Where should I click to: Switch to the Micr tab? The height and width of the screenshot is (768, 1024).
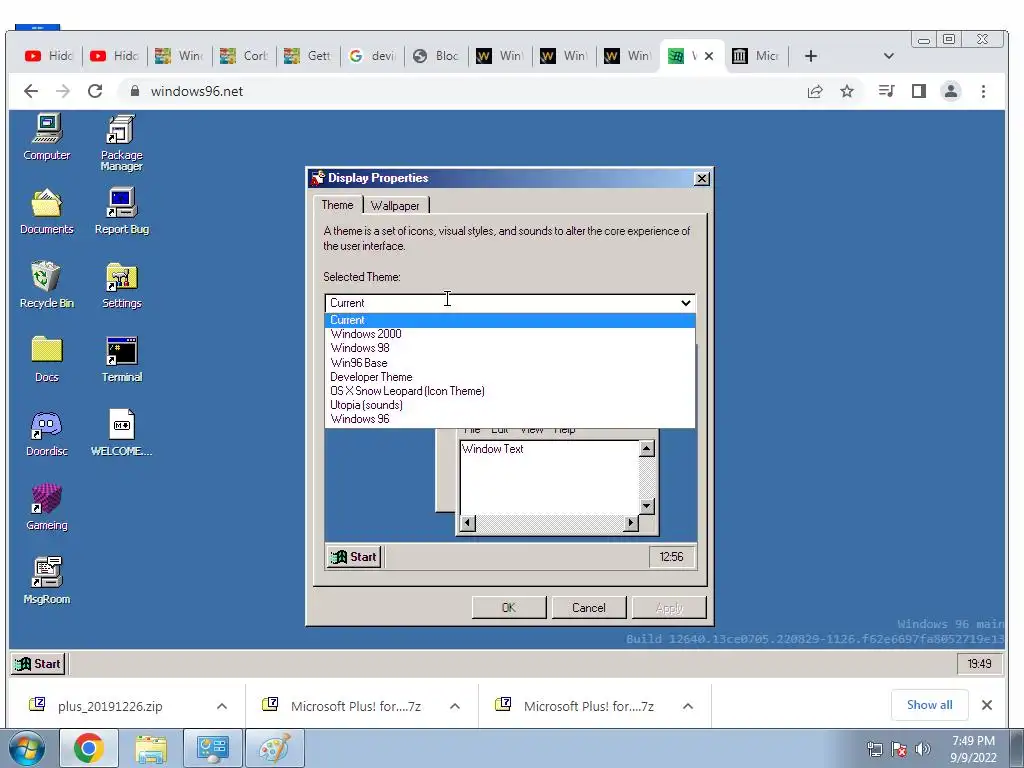(756, 56)
